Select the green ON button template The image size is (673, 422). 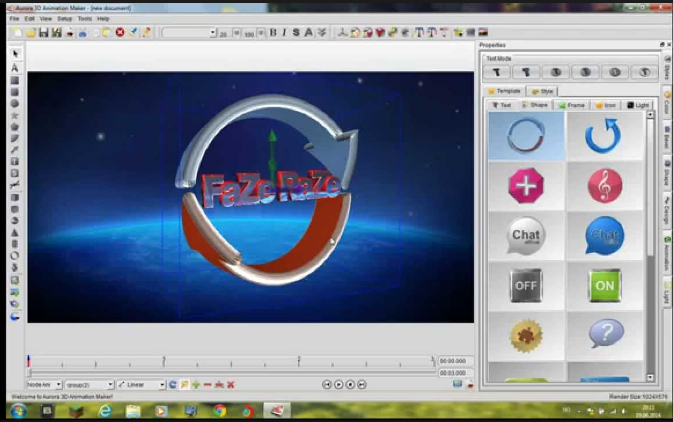coord(604,285)
